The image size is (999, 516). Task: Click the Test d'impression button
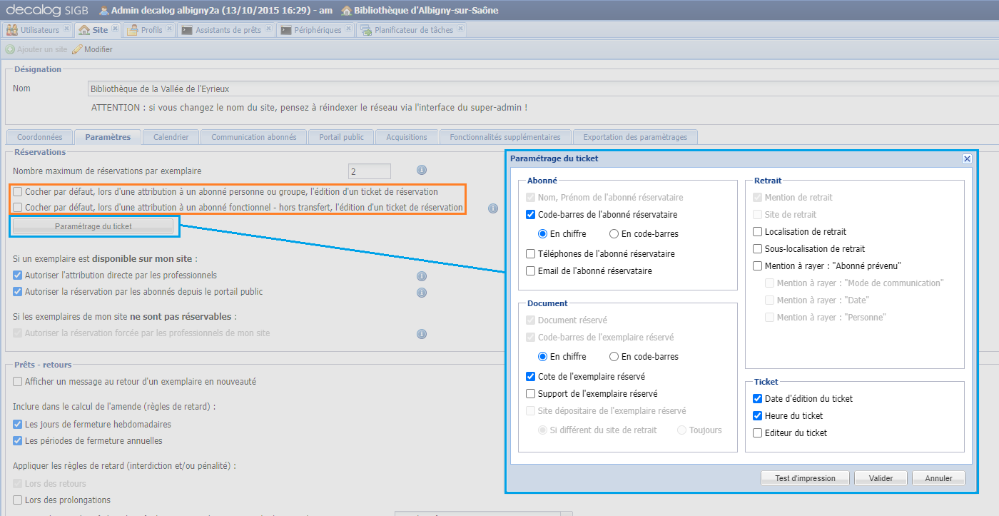coord(805,478)
